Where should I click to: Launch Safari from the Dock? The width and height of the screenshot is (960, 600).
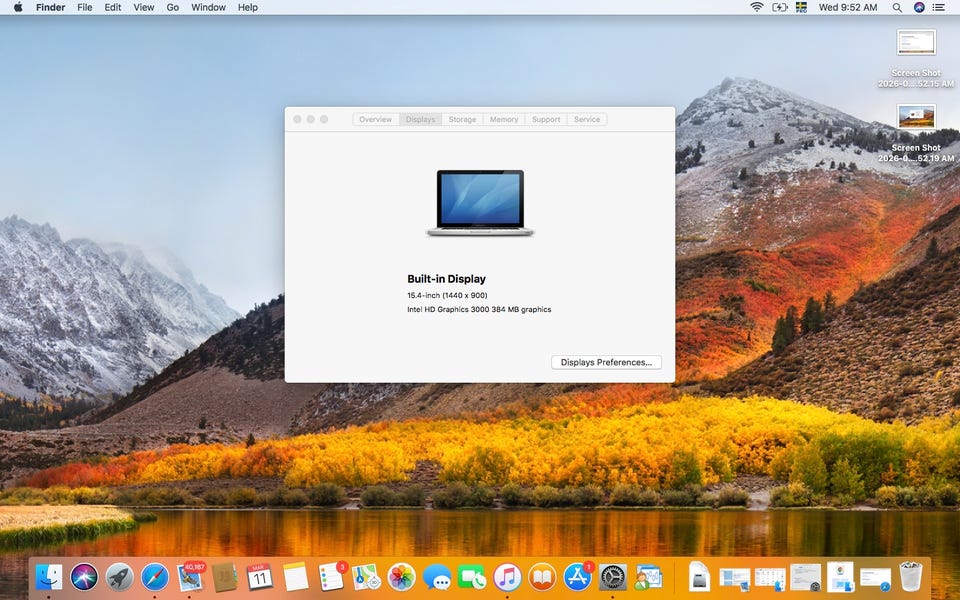tap(155, 576)
